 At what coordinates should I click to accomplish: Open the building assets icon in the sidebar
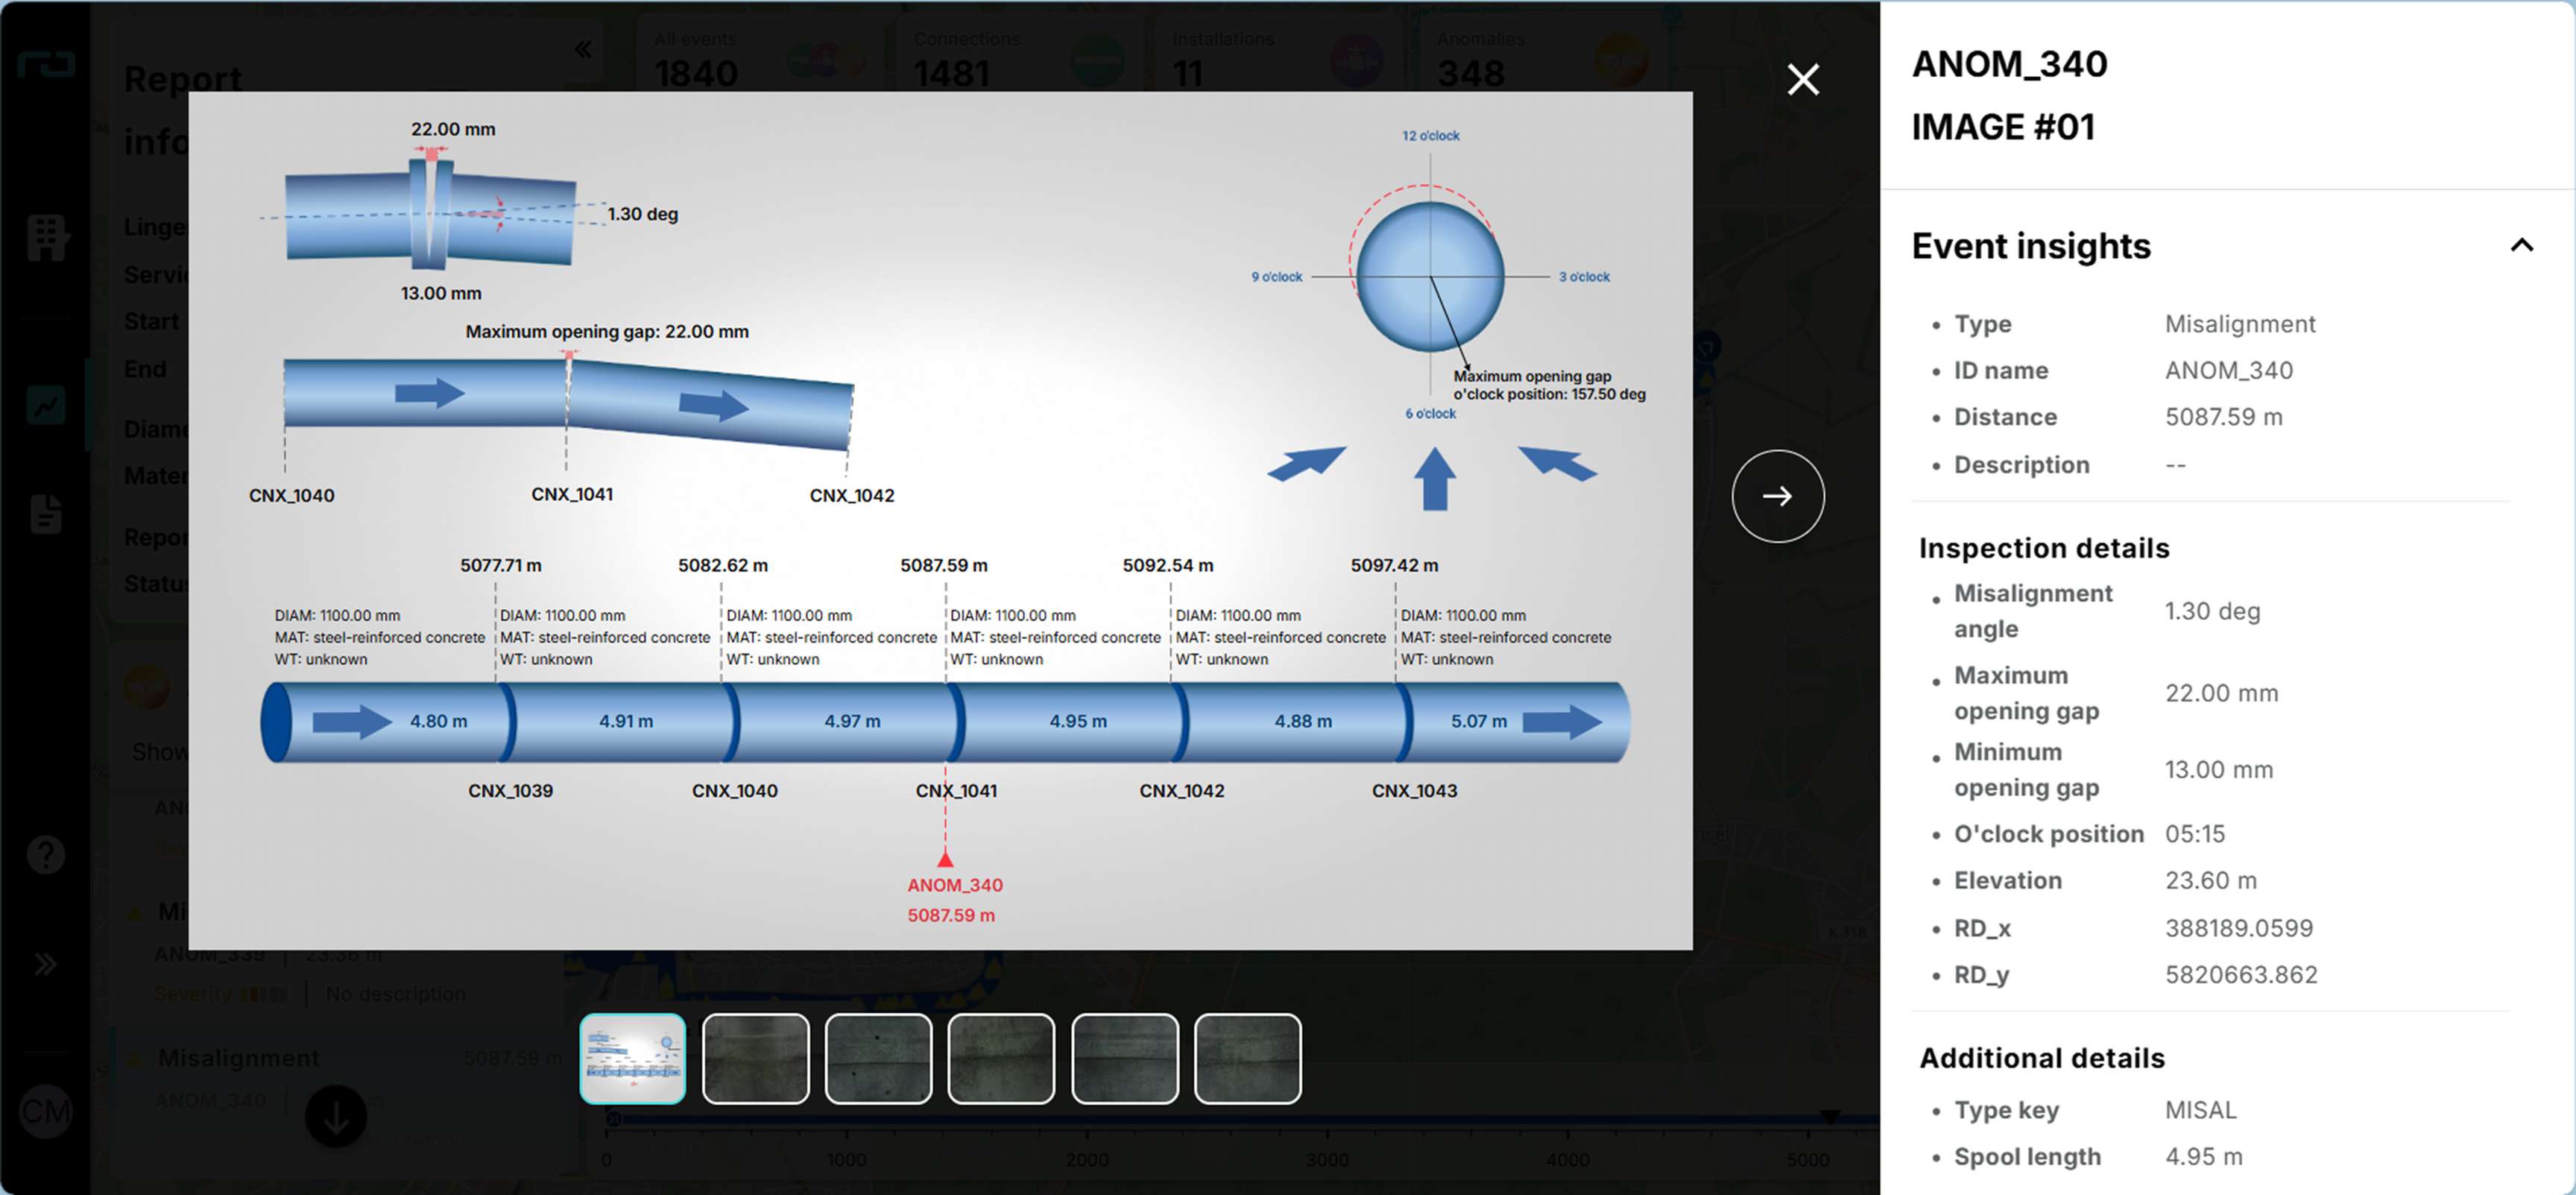47,238
